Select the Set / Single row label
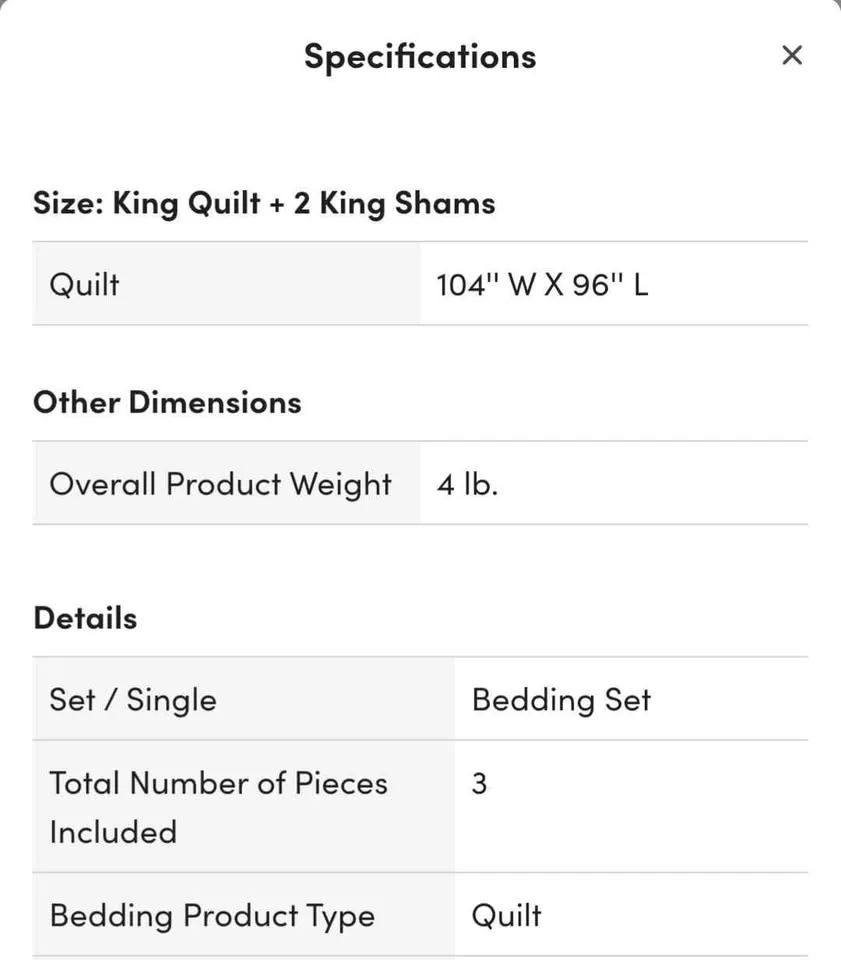841x960 pixels. pyautogui.click(x=132, y=699)
